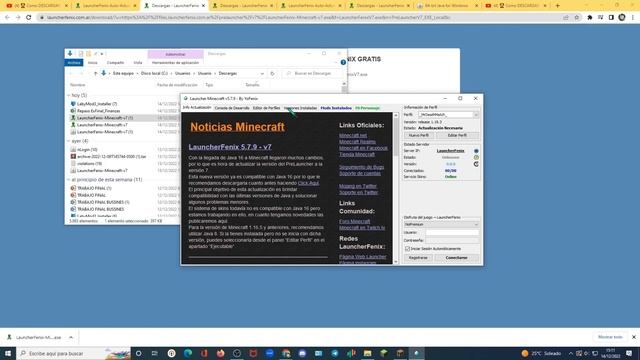This screenshot has height=360, width=640.
Task: Open File Explorer help icon
Action: 343,62
